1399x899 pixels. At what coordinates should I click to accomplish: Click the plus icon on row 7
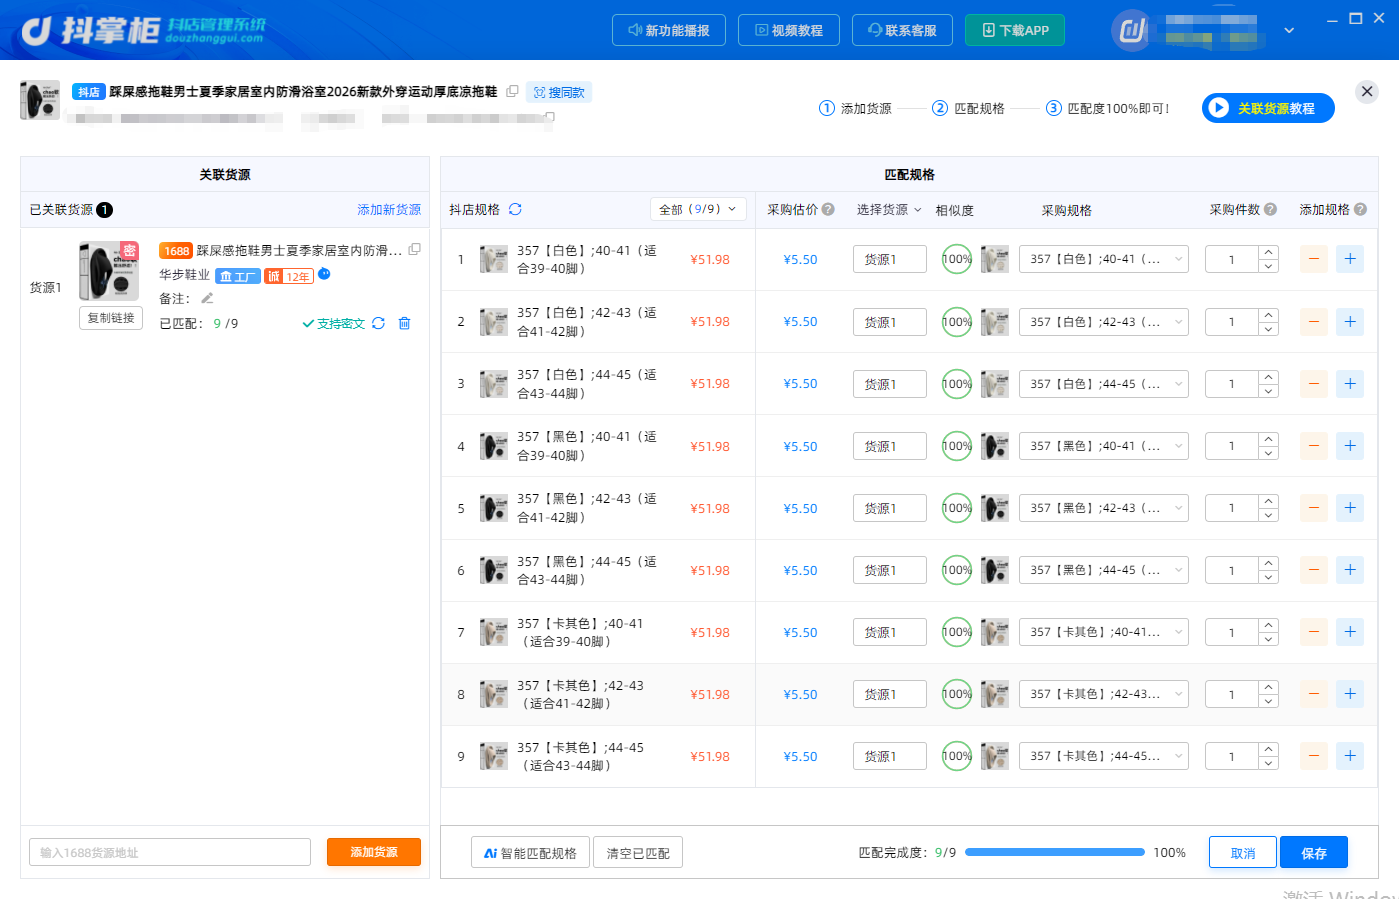click(1350, 632)
